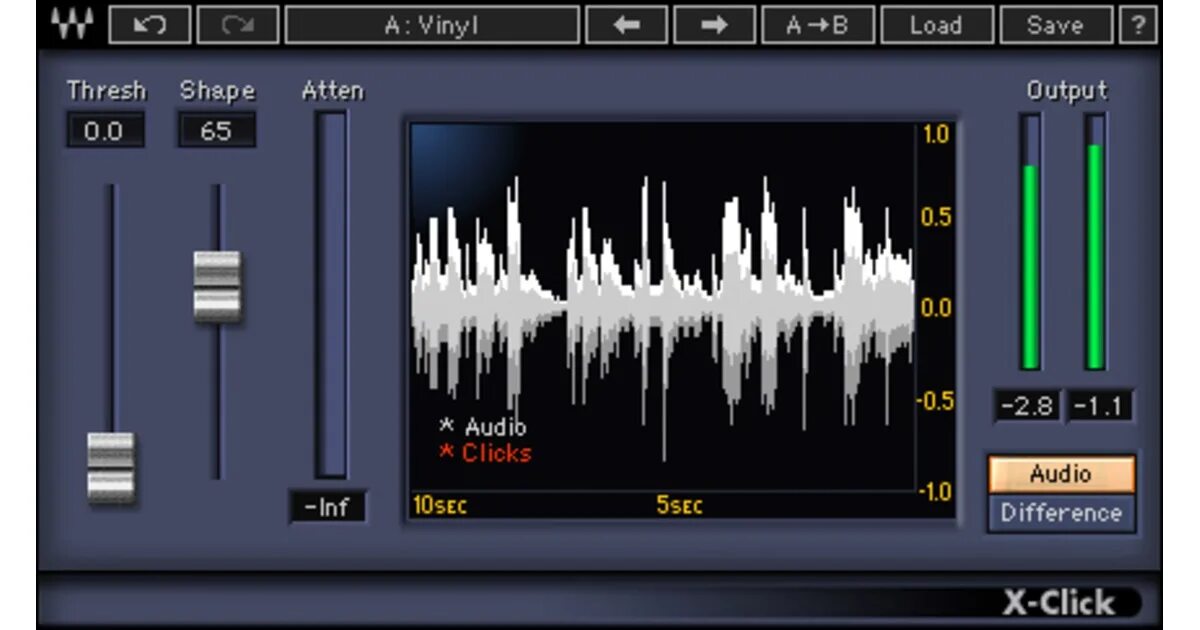This screenshot has width=1200, height=630.
Task: Grab the Shape slider handle
Action: pyautogui.click(x=217, y=287)
